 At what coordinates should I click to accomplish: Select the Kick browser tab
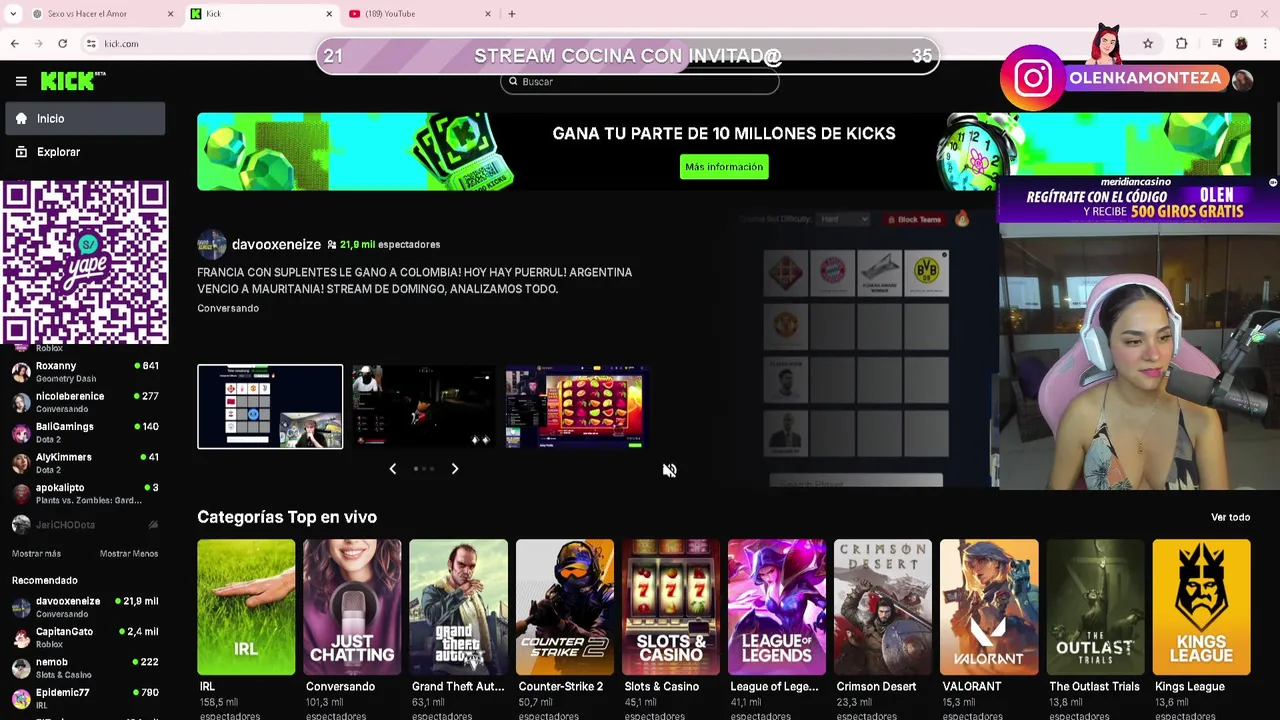[261, 14]
